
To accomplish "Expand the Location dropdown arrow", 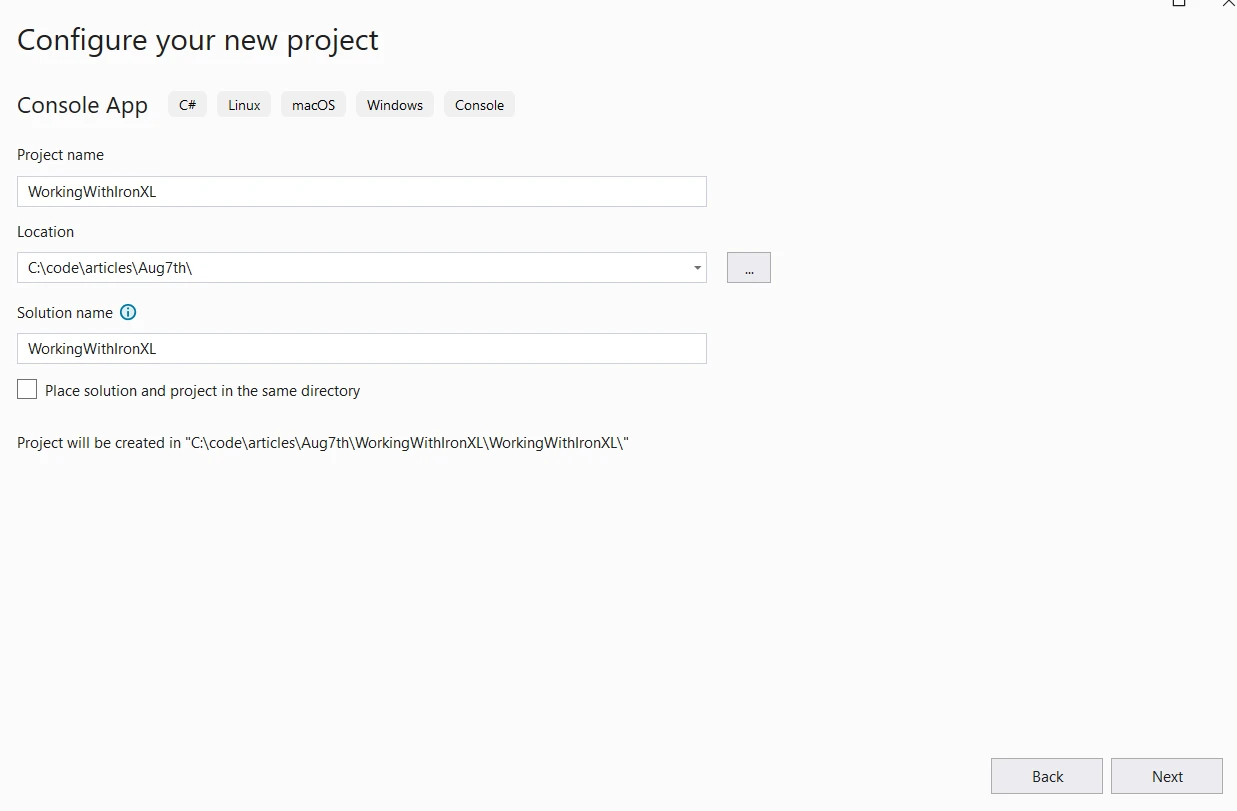I will pos(696,268).
